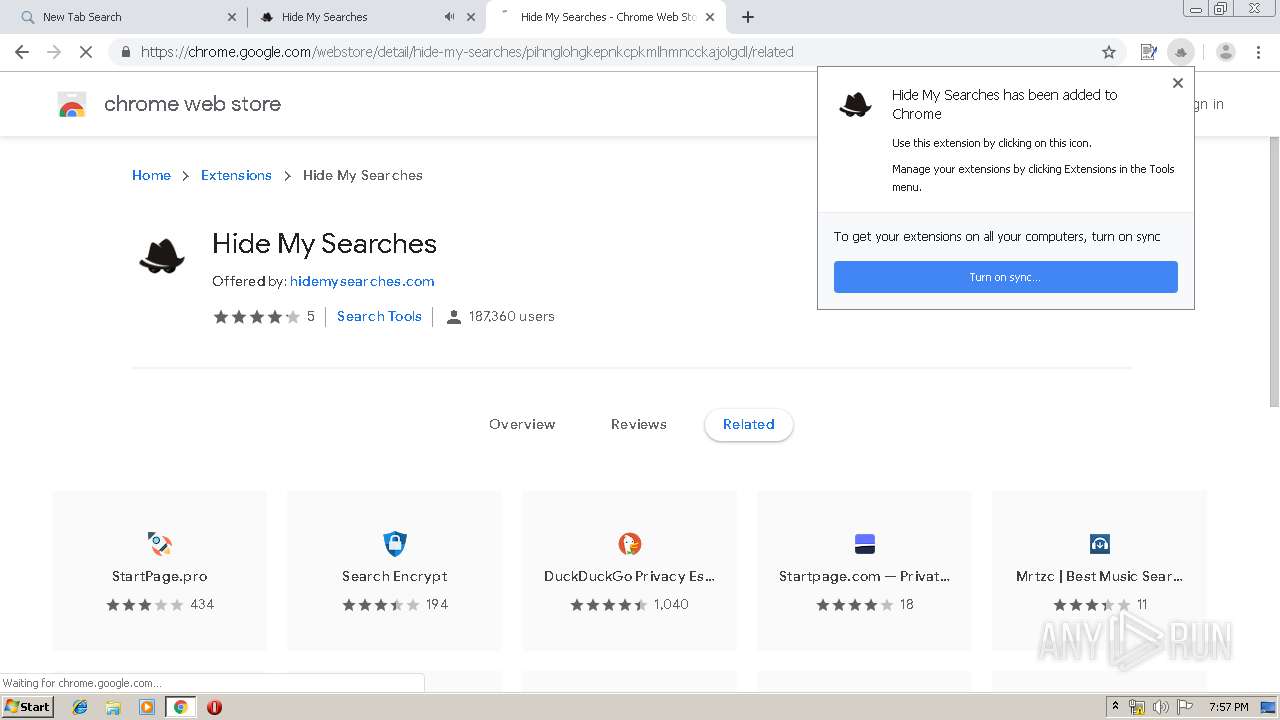Open the Hide My Searches extension icon
Screen dimensions: 1280x720
click(1181, 52)
